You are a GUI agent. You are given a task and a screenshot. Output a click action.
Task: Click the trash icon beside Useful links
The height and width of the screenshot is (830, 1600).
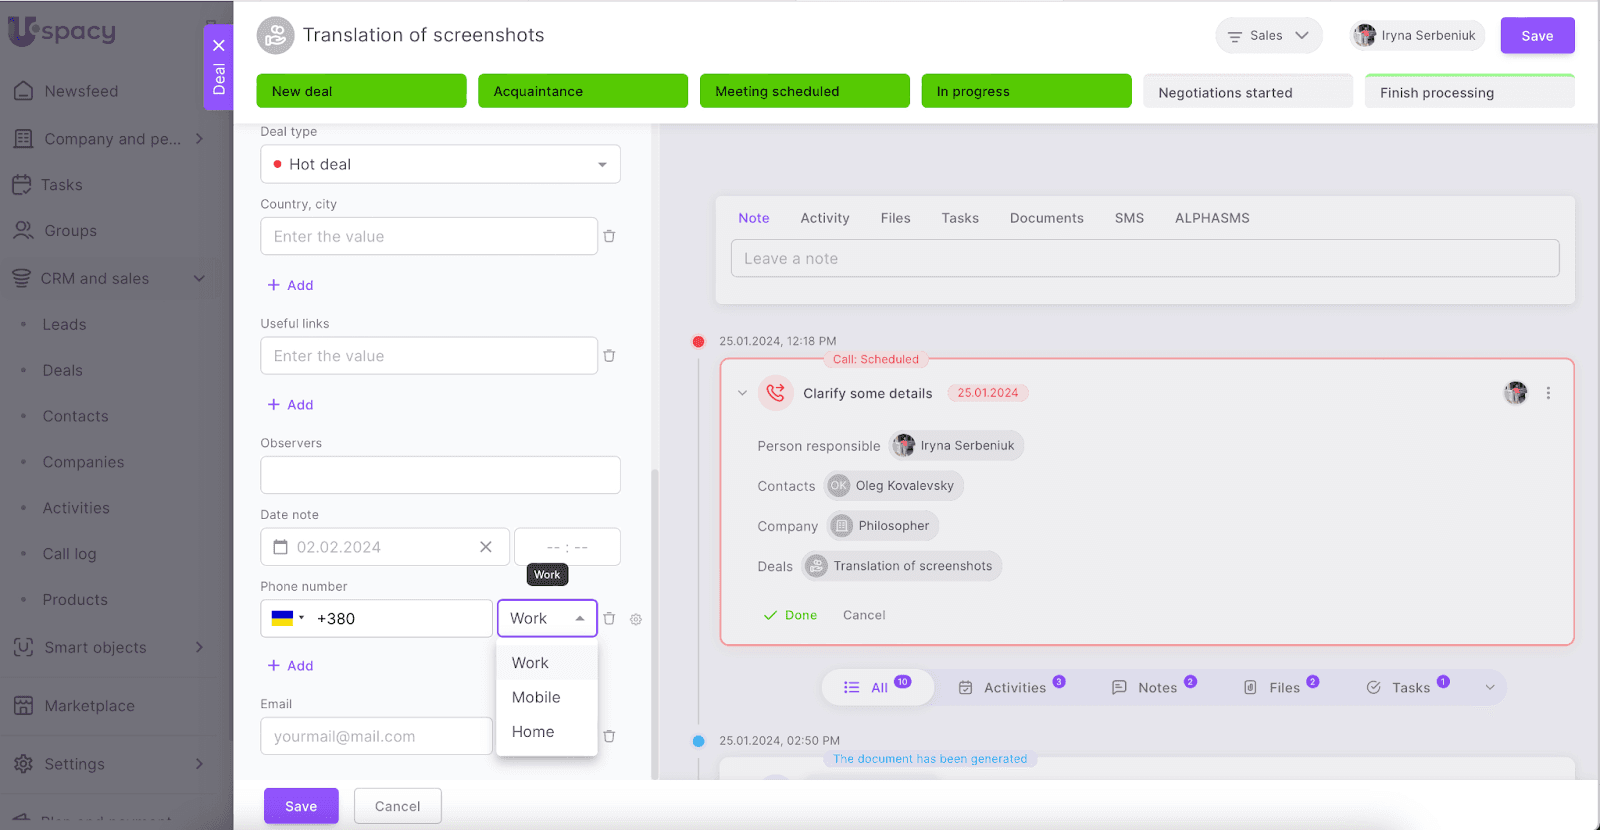[x=609, y=356]
